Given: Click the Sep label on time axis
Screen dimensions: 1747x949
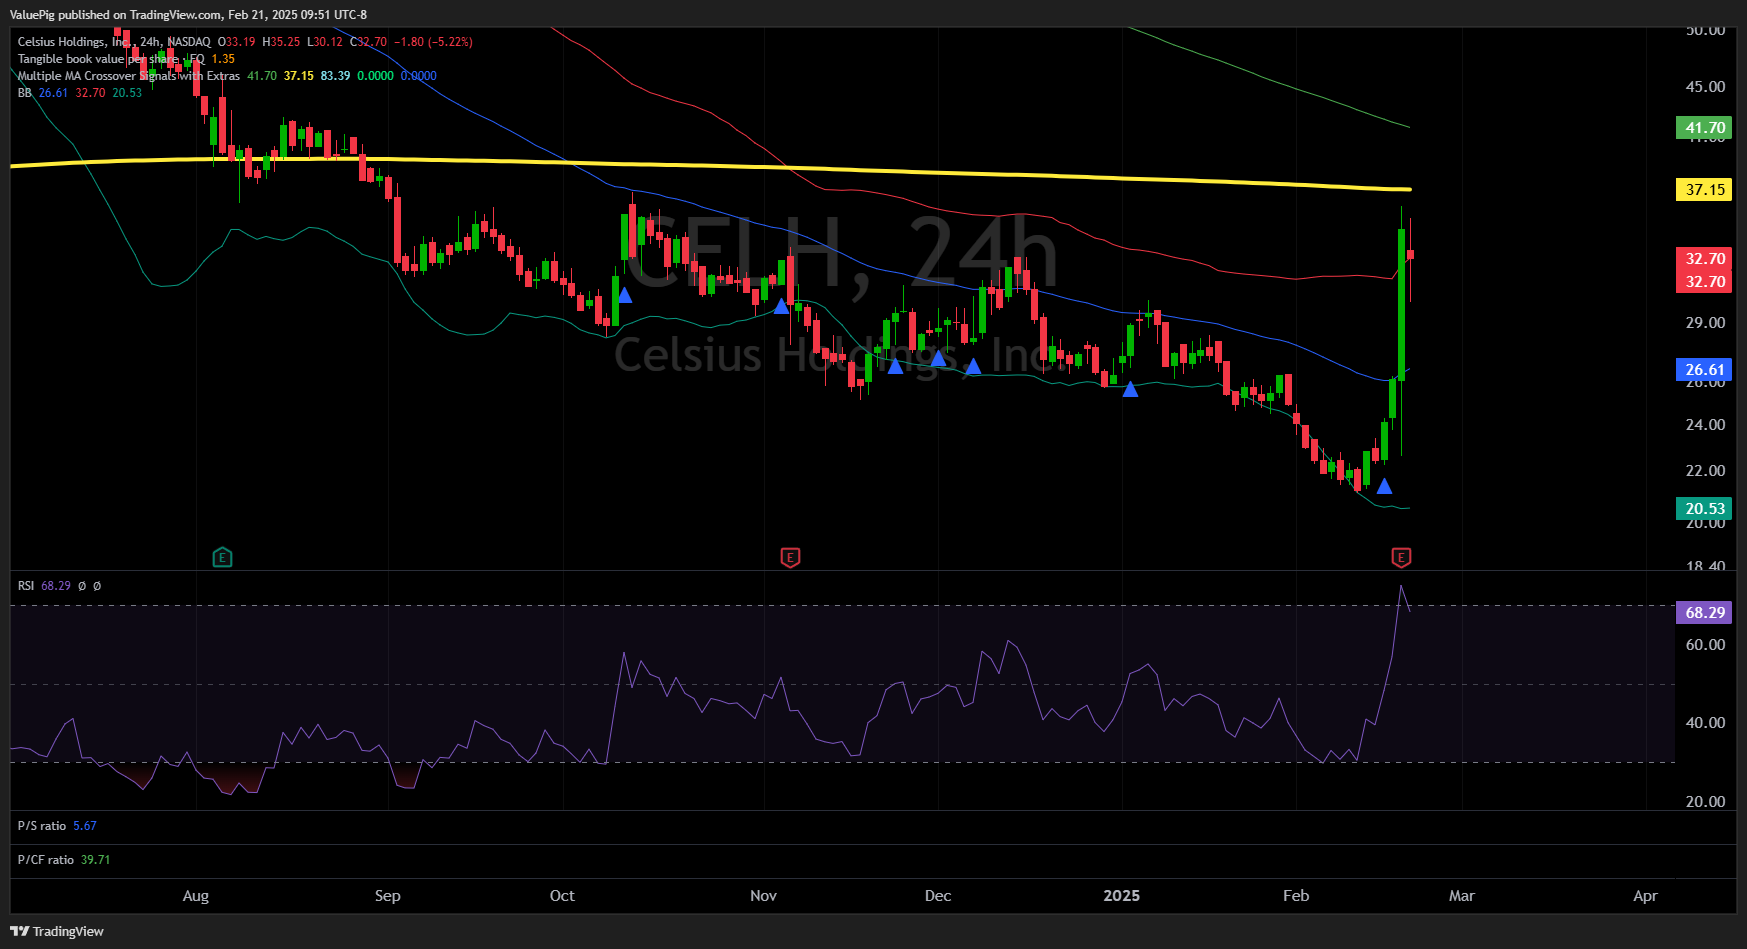Looking at the screenshot, I should pyautogui.click(x=388, y=896).
